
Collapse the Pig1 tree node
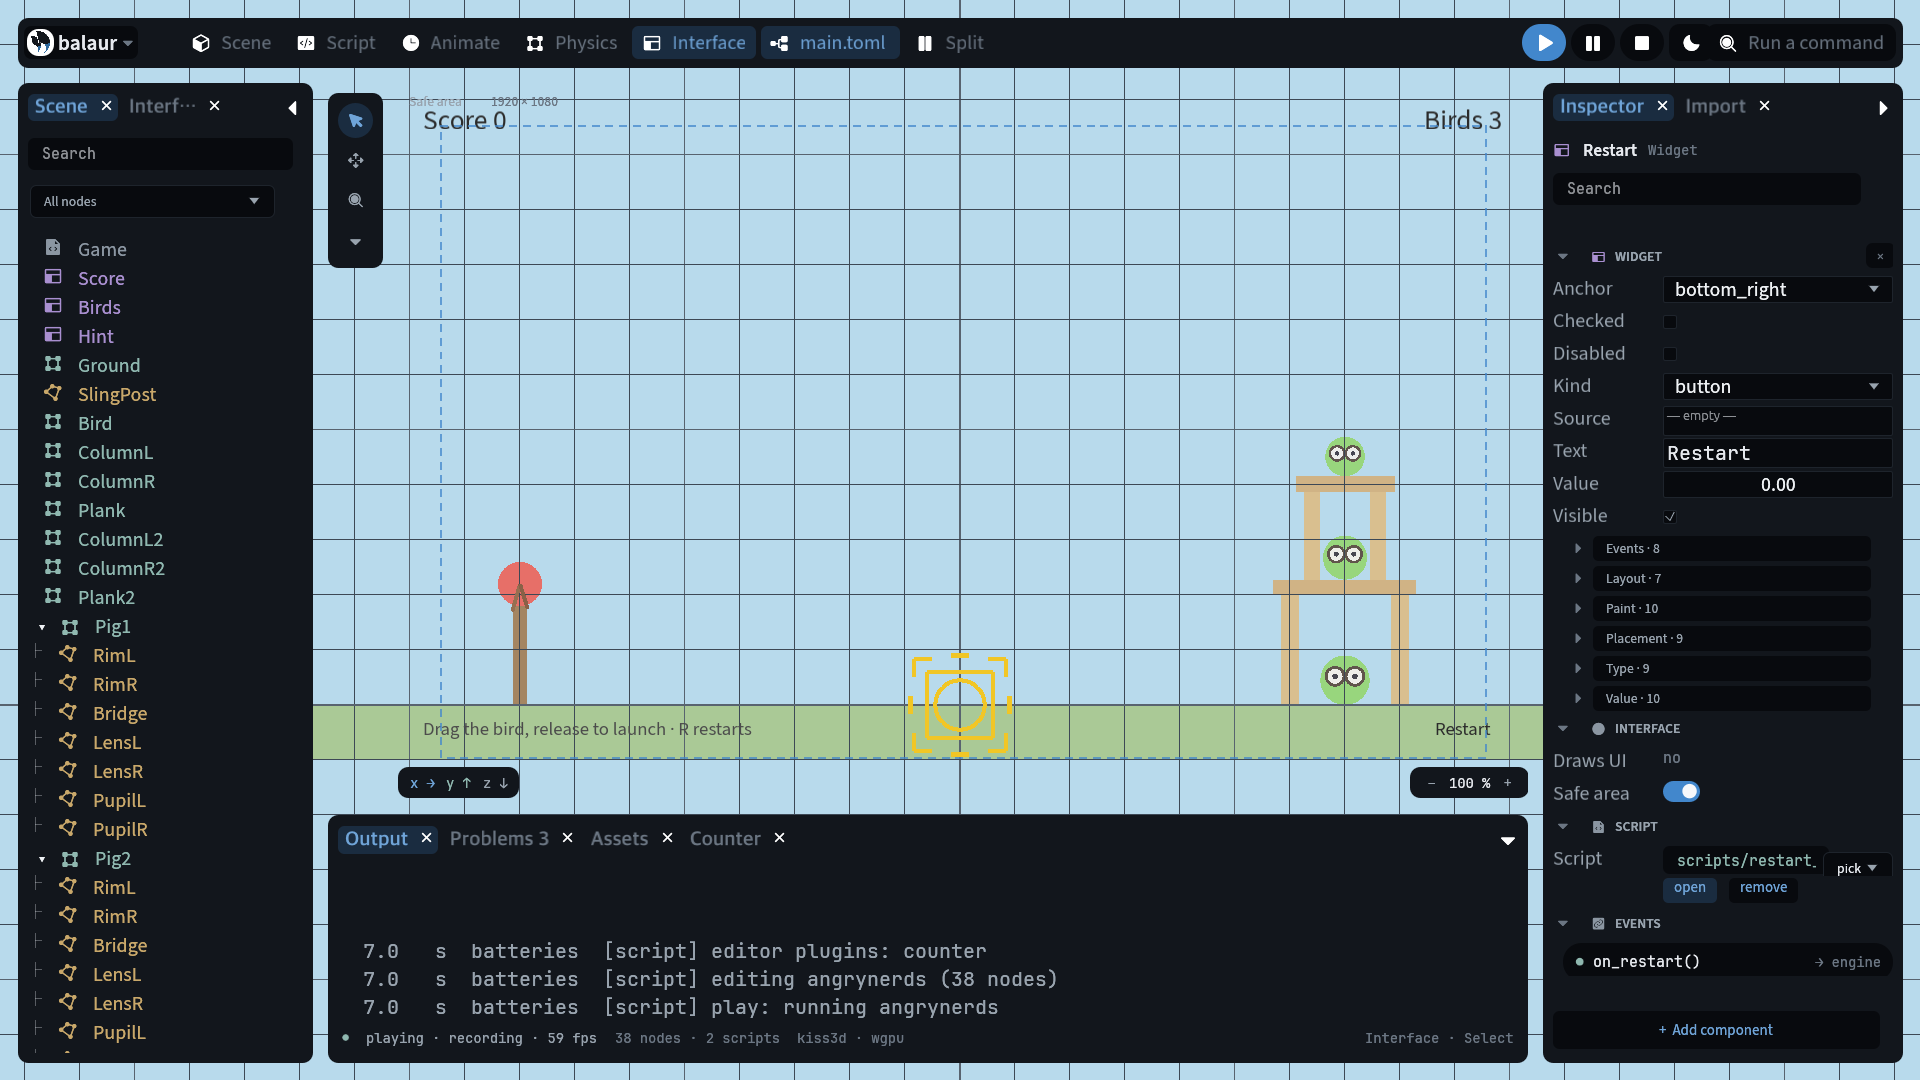42,628
